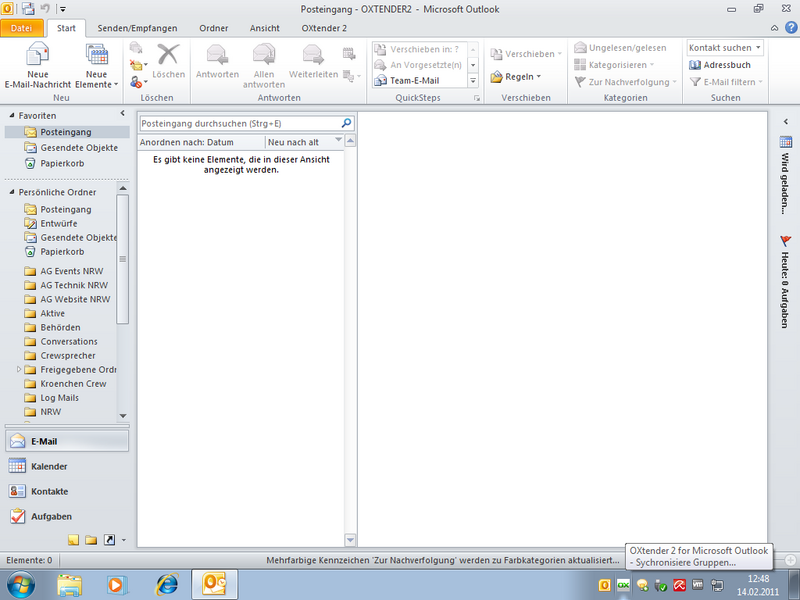Click the Windows Start button
The image size is (800, 600).
[20, 585]
